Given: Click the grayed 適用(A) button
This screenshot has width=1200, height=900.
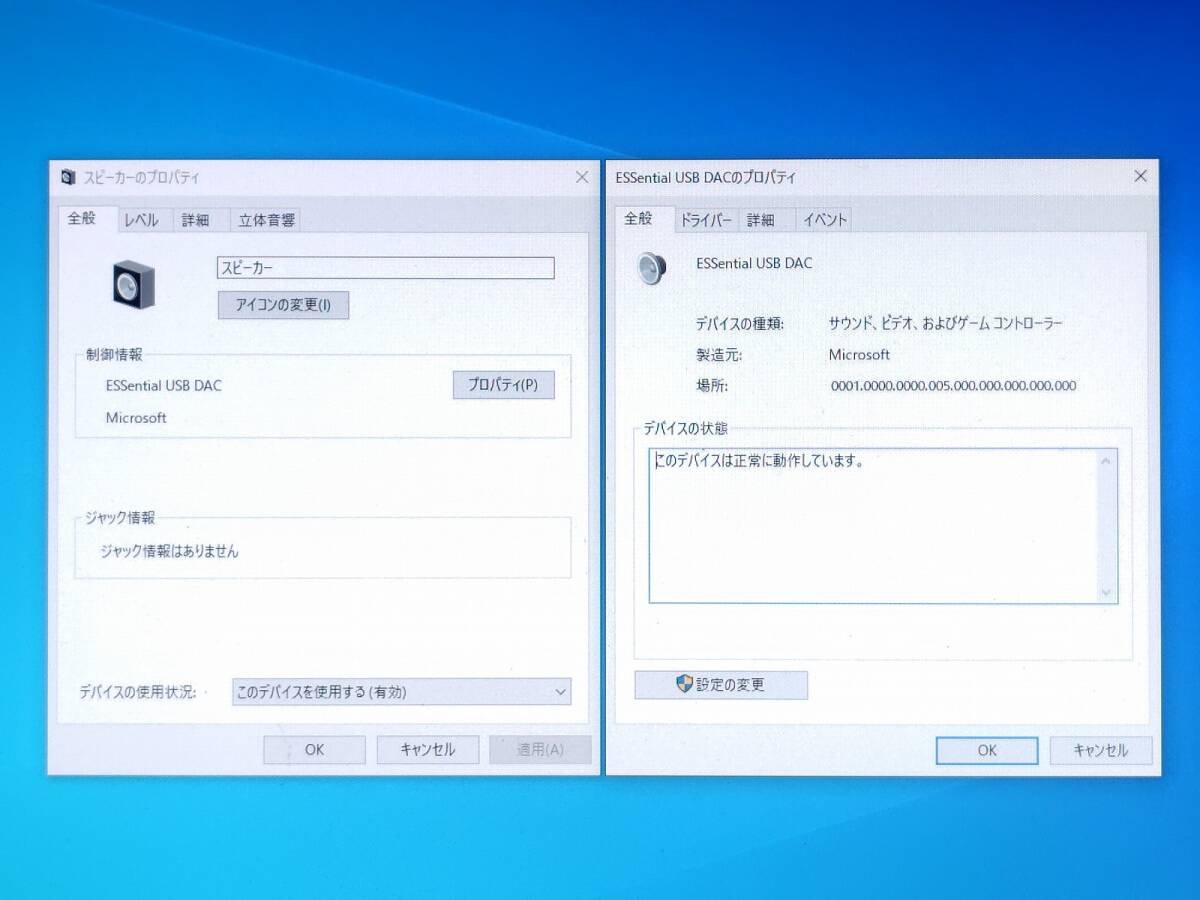Looking at the screenshot, I should tap(540, 750).
